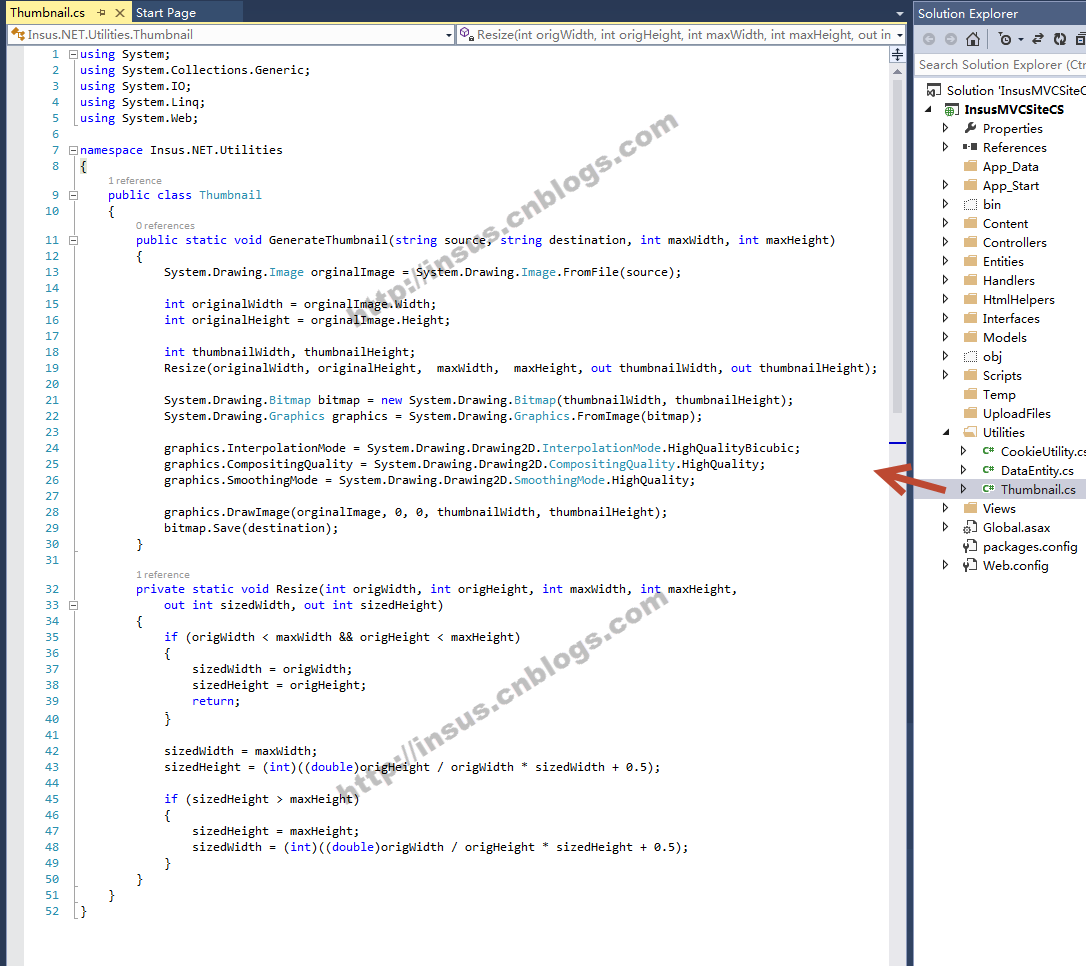Image resolution: width=1086 pixels, height=966 pixels.
Task: Click CookieUtility.cs C# file icon
Action: [x=988, y=451]
